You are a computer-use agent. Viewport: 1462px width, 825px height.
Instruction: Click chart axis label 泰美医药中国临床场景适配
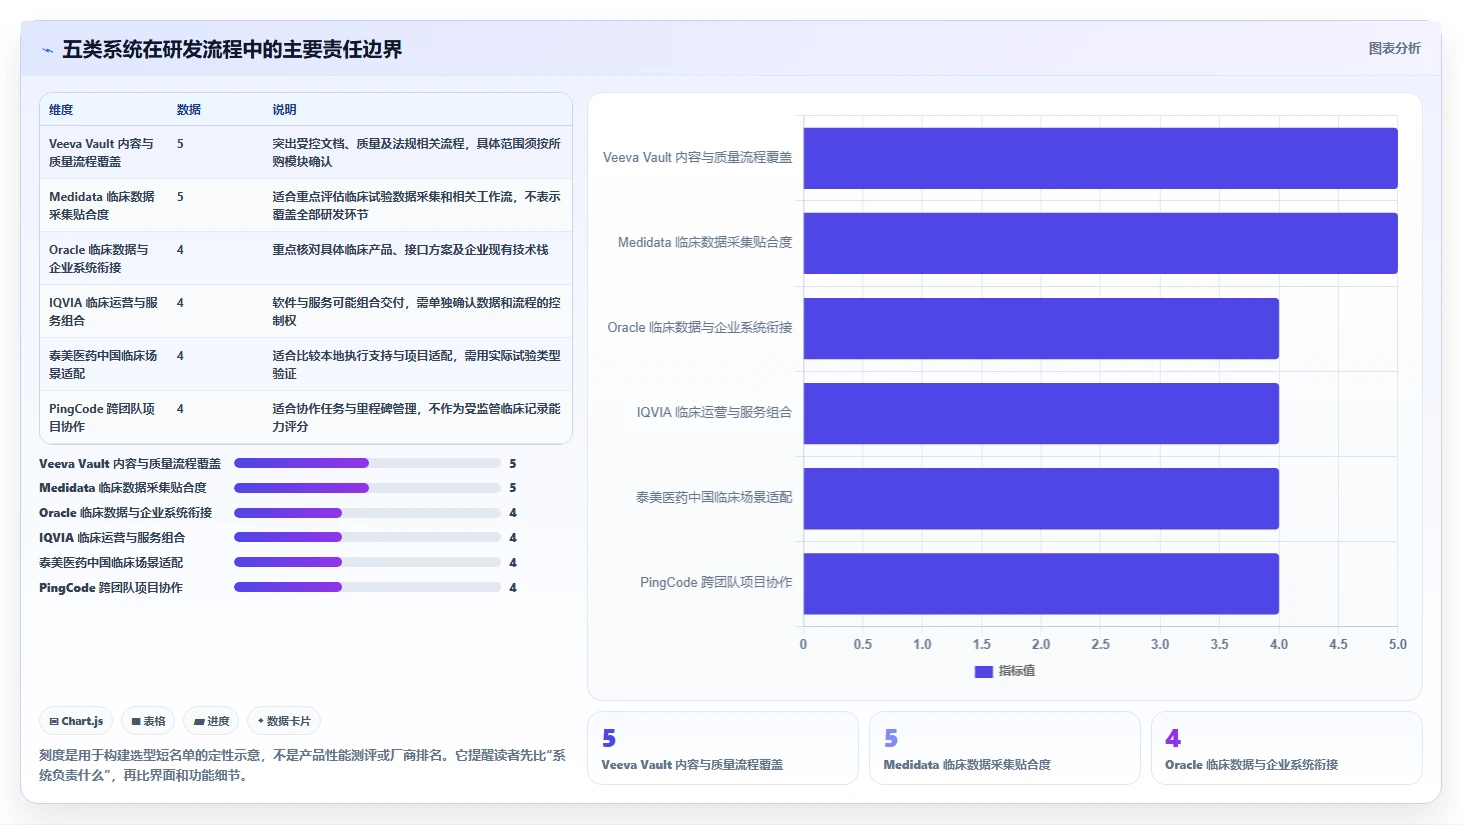[x=714, y=498]
